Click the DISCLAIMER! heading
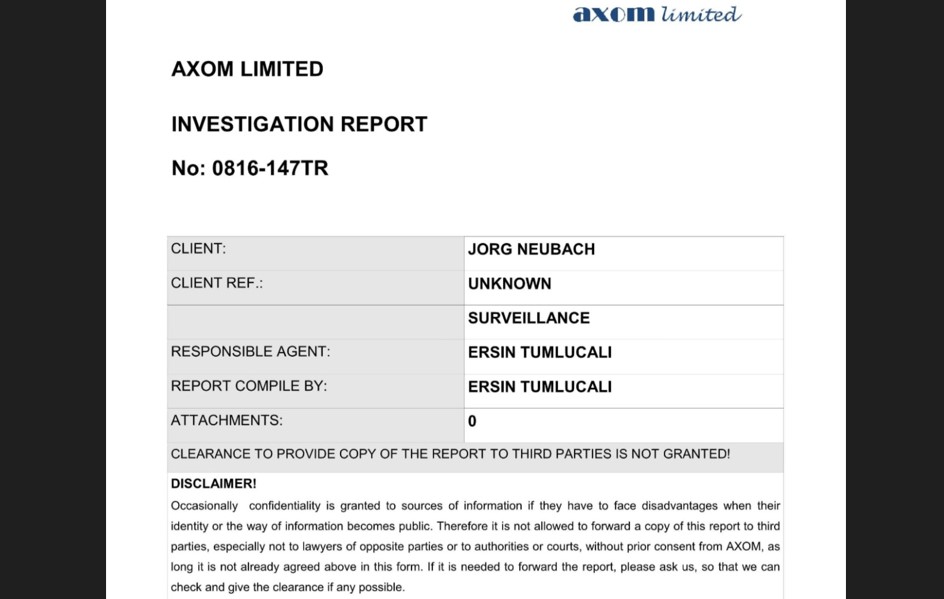This screenshot has width=944, height=599. [213, 484]
